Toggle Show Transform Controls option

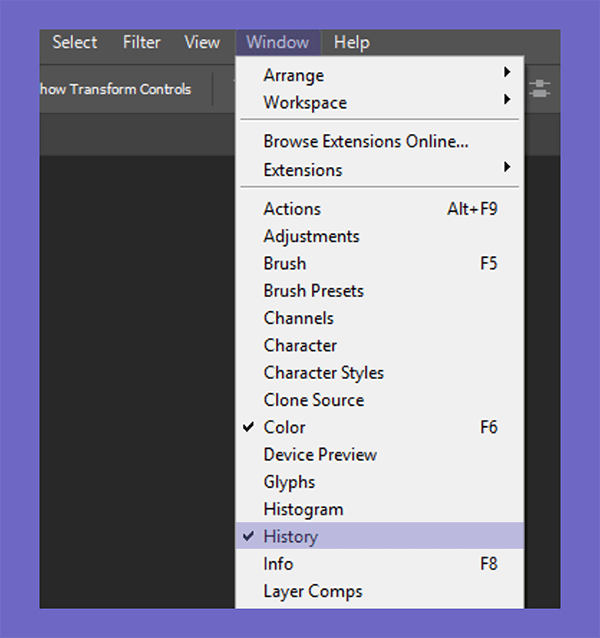pyautogui.click(x=115, y=89)
